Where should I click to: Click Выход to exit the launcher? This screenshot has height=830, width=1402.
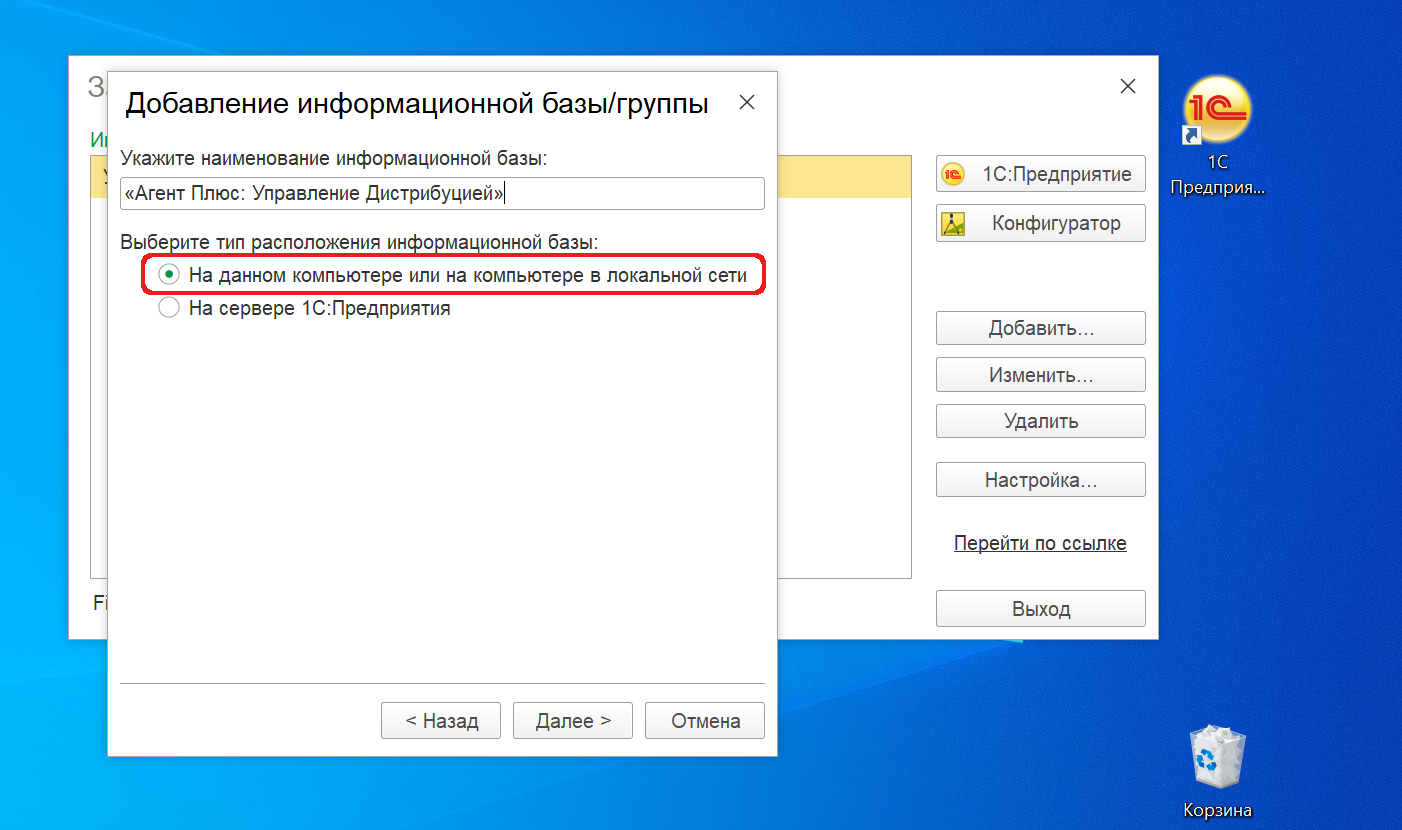[1041, 609]
